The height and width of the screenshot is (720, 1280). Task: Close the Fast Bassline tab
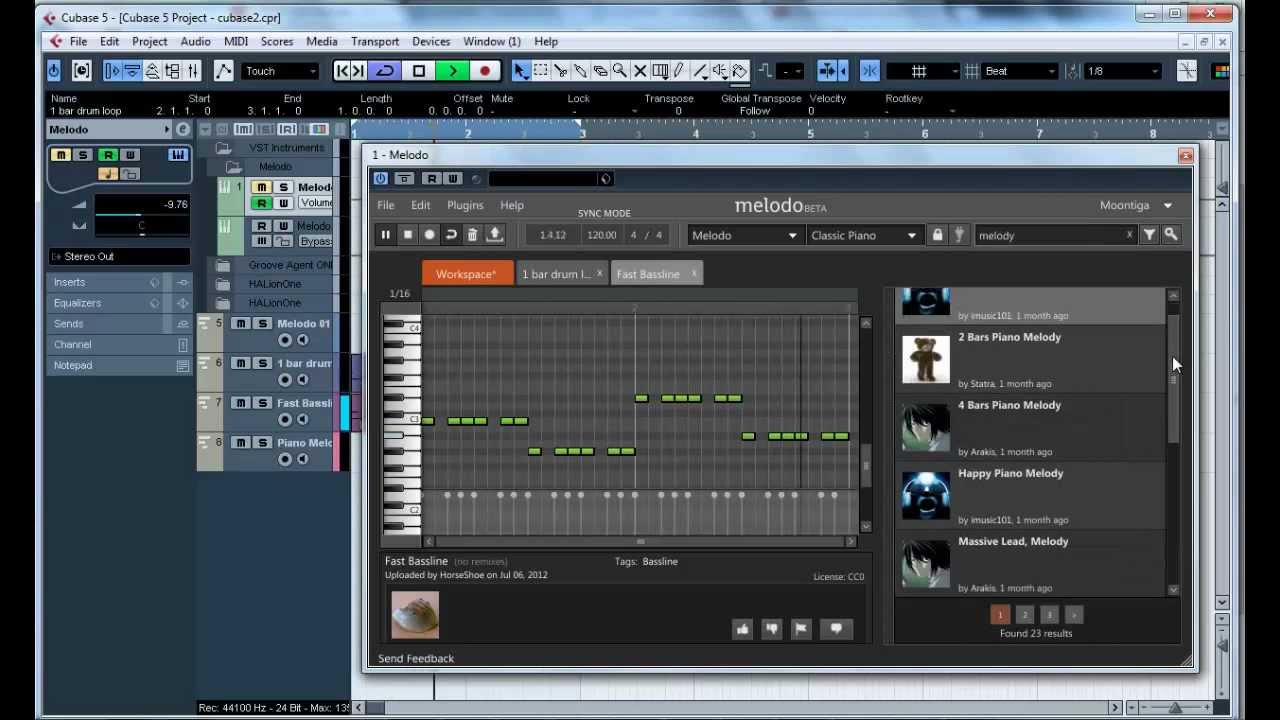pyautogui.click(x=693, y=273)
